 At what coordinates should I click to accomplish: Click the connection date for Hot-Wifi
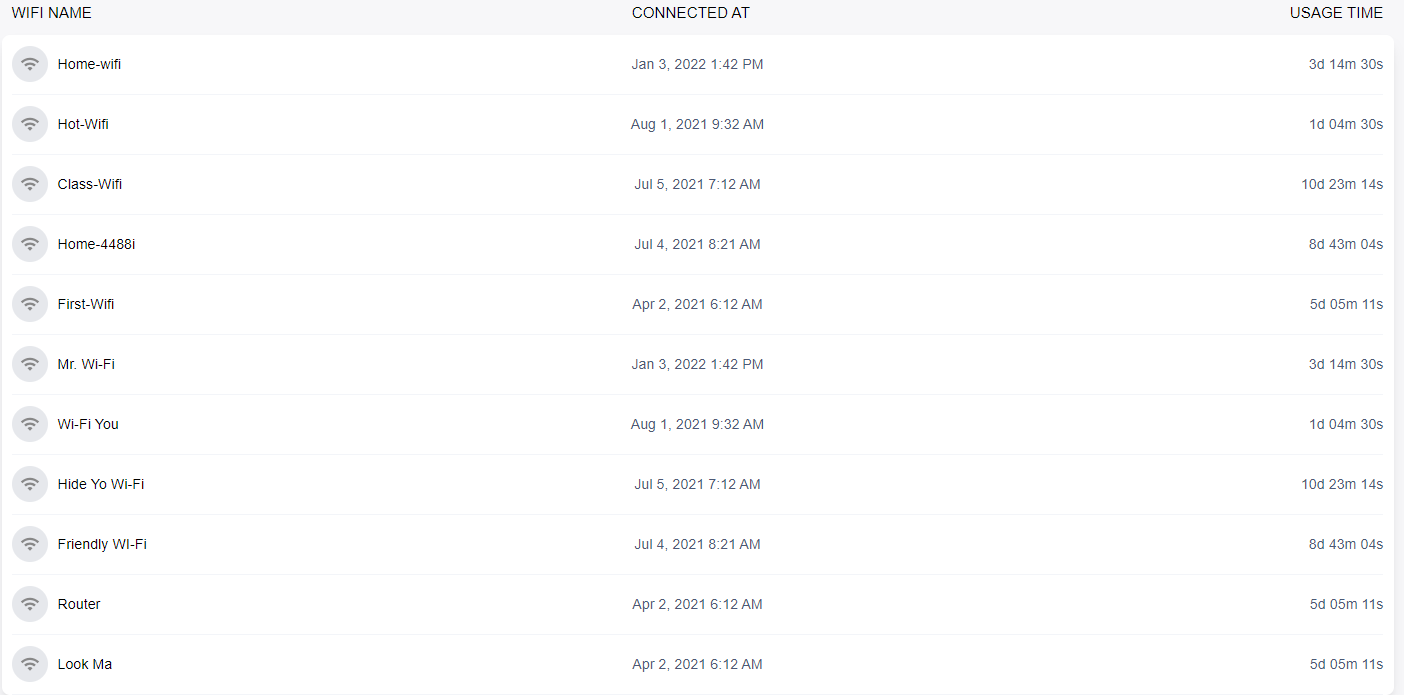coord(697,123)
